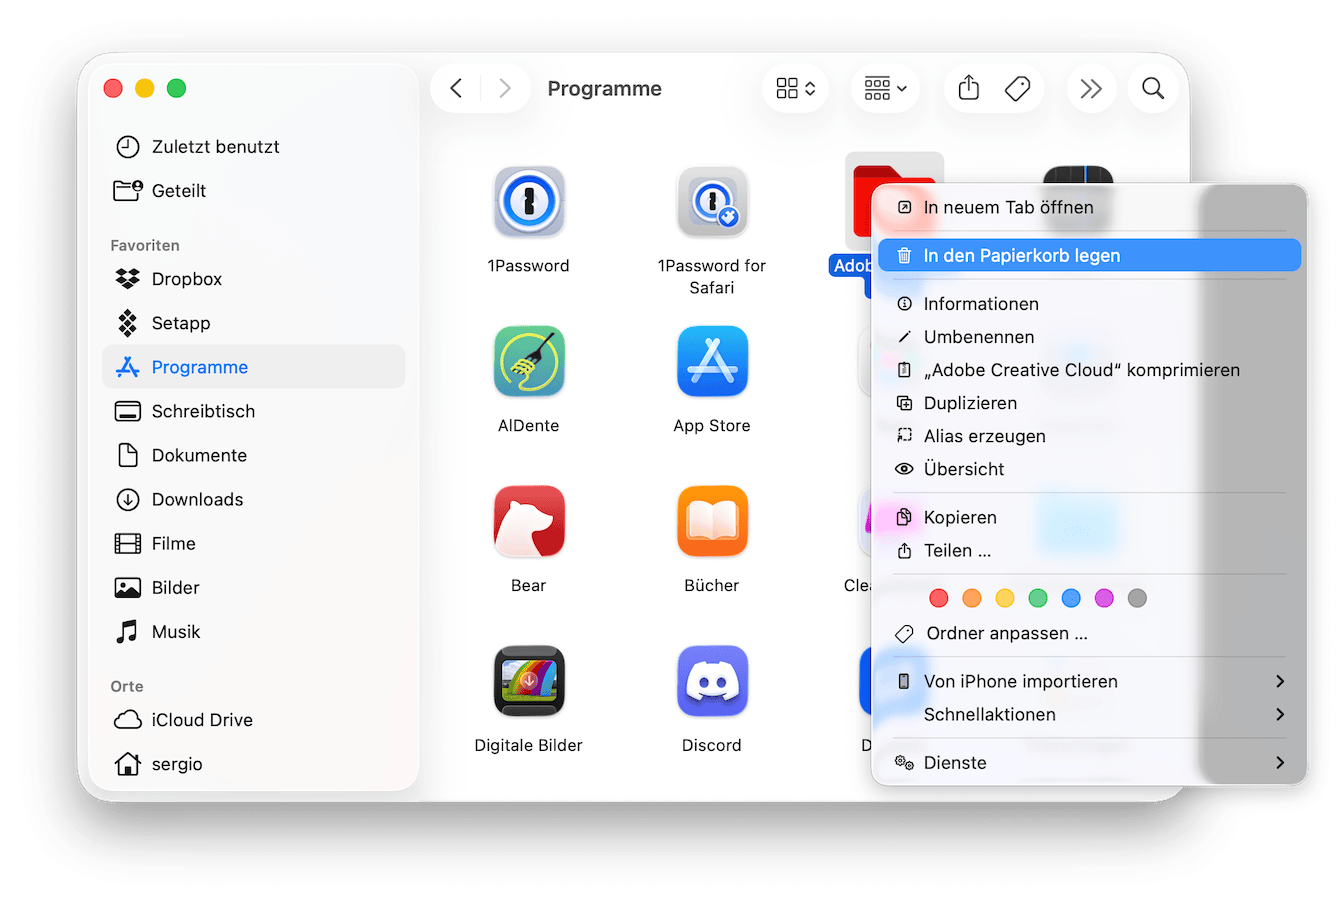Screen dimensions: 1340x904
Task: Select In den Papierkorb legen
Action: click(x=1021, y=256)
